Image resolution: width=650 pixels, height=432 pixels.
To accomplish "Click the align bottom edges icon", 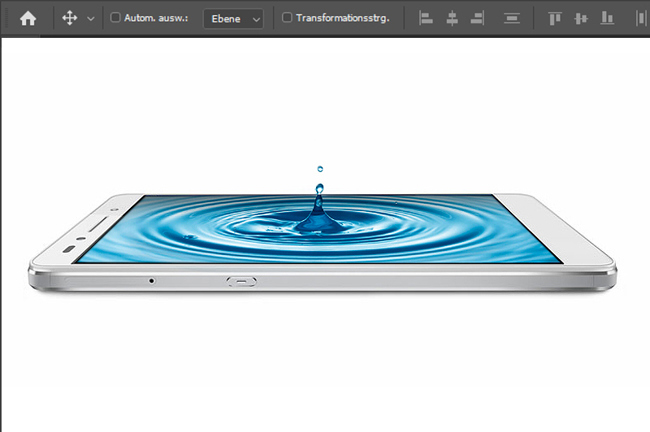I will pyautogui.click(x=606, y=18).
